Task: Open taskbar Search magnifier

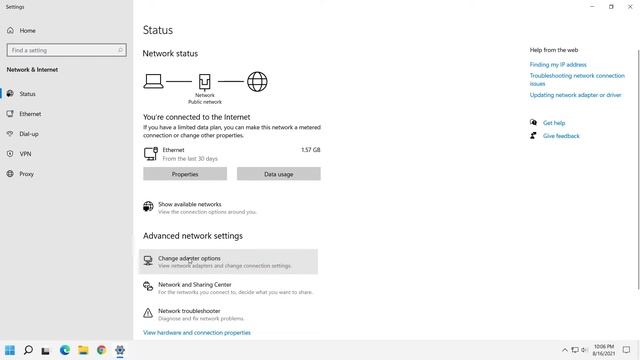Action: [28, 350]
